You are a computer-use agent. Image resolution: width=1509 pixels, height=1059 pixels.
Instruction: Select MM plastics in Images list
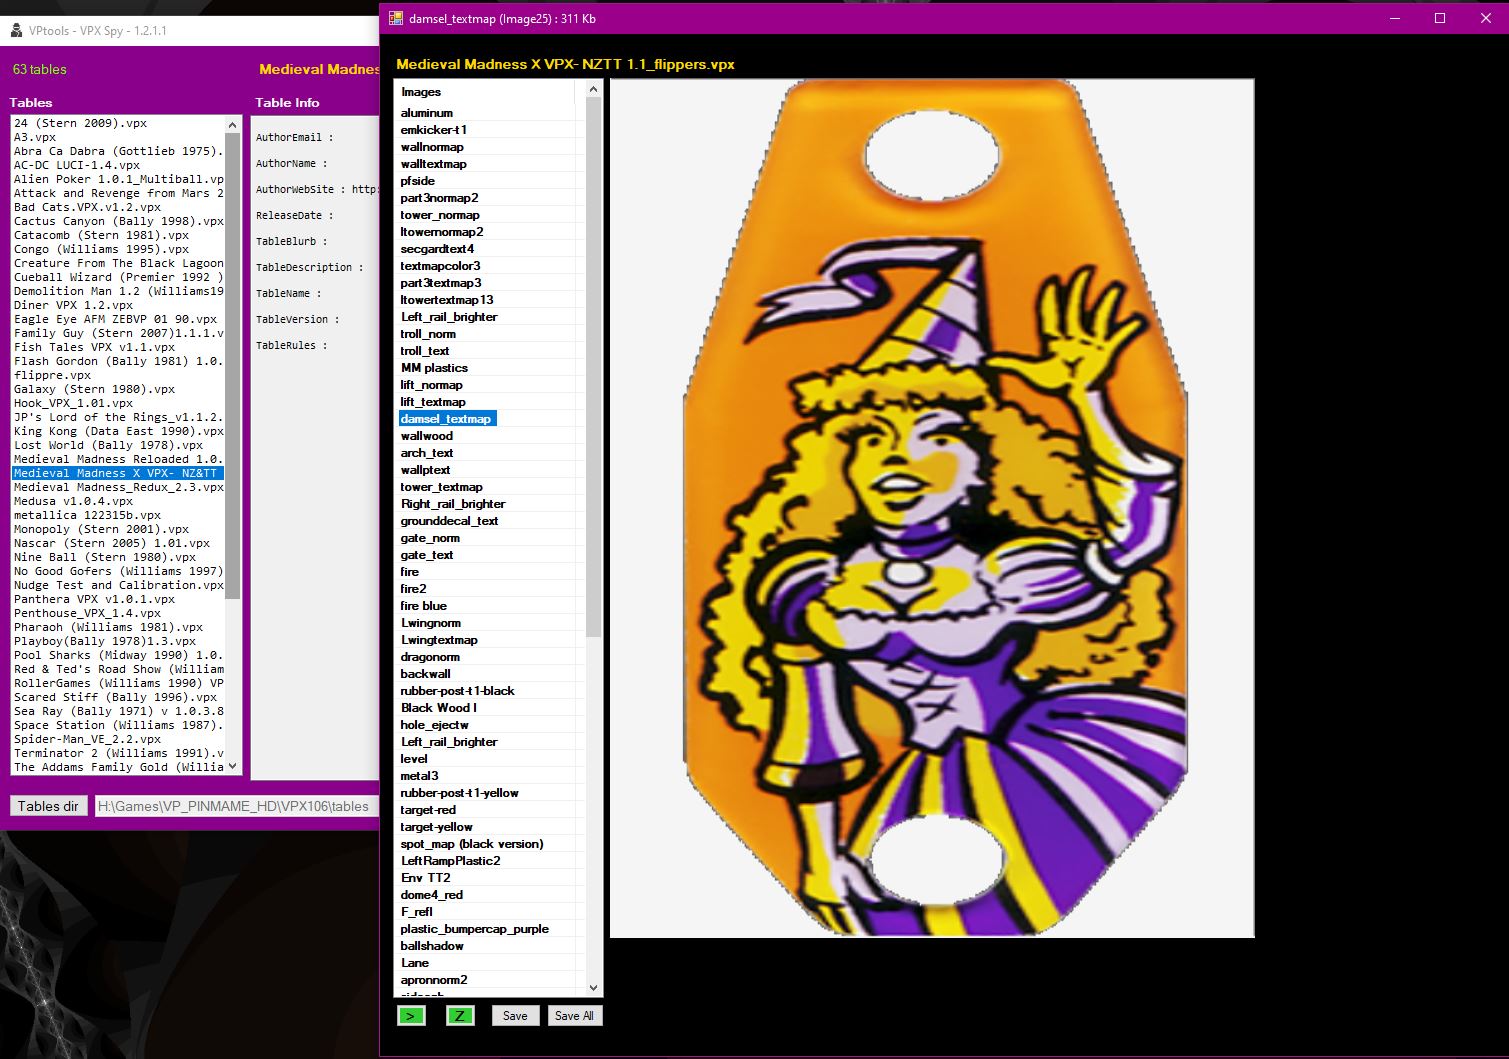point(434,368)
